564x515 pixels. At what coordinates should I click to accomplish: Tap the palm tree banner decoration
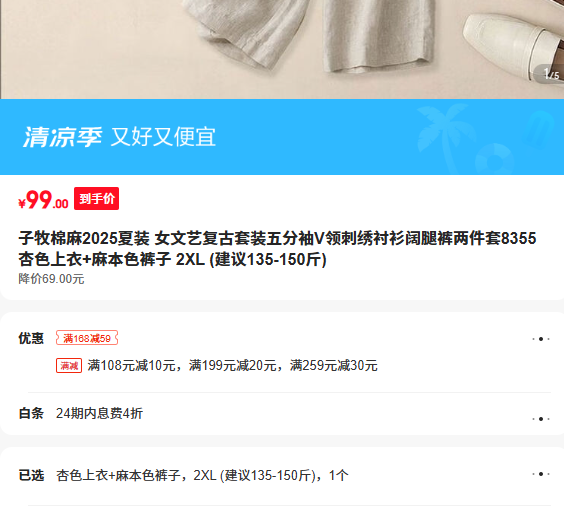(444, 137)
